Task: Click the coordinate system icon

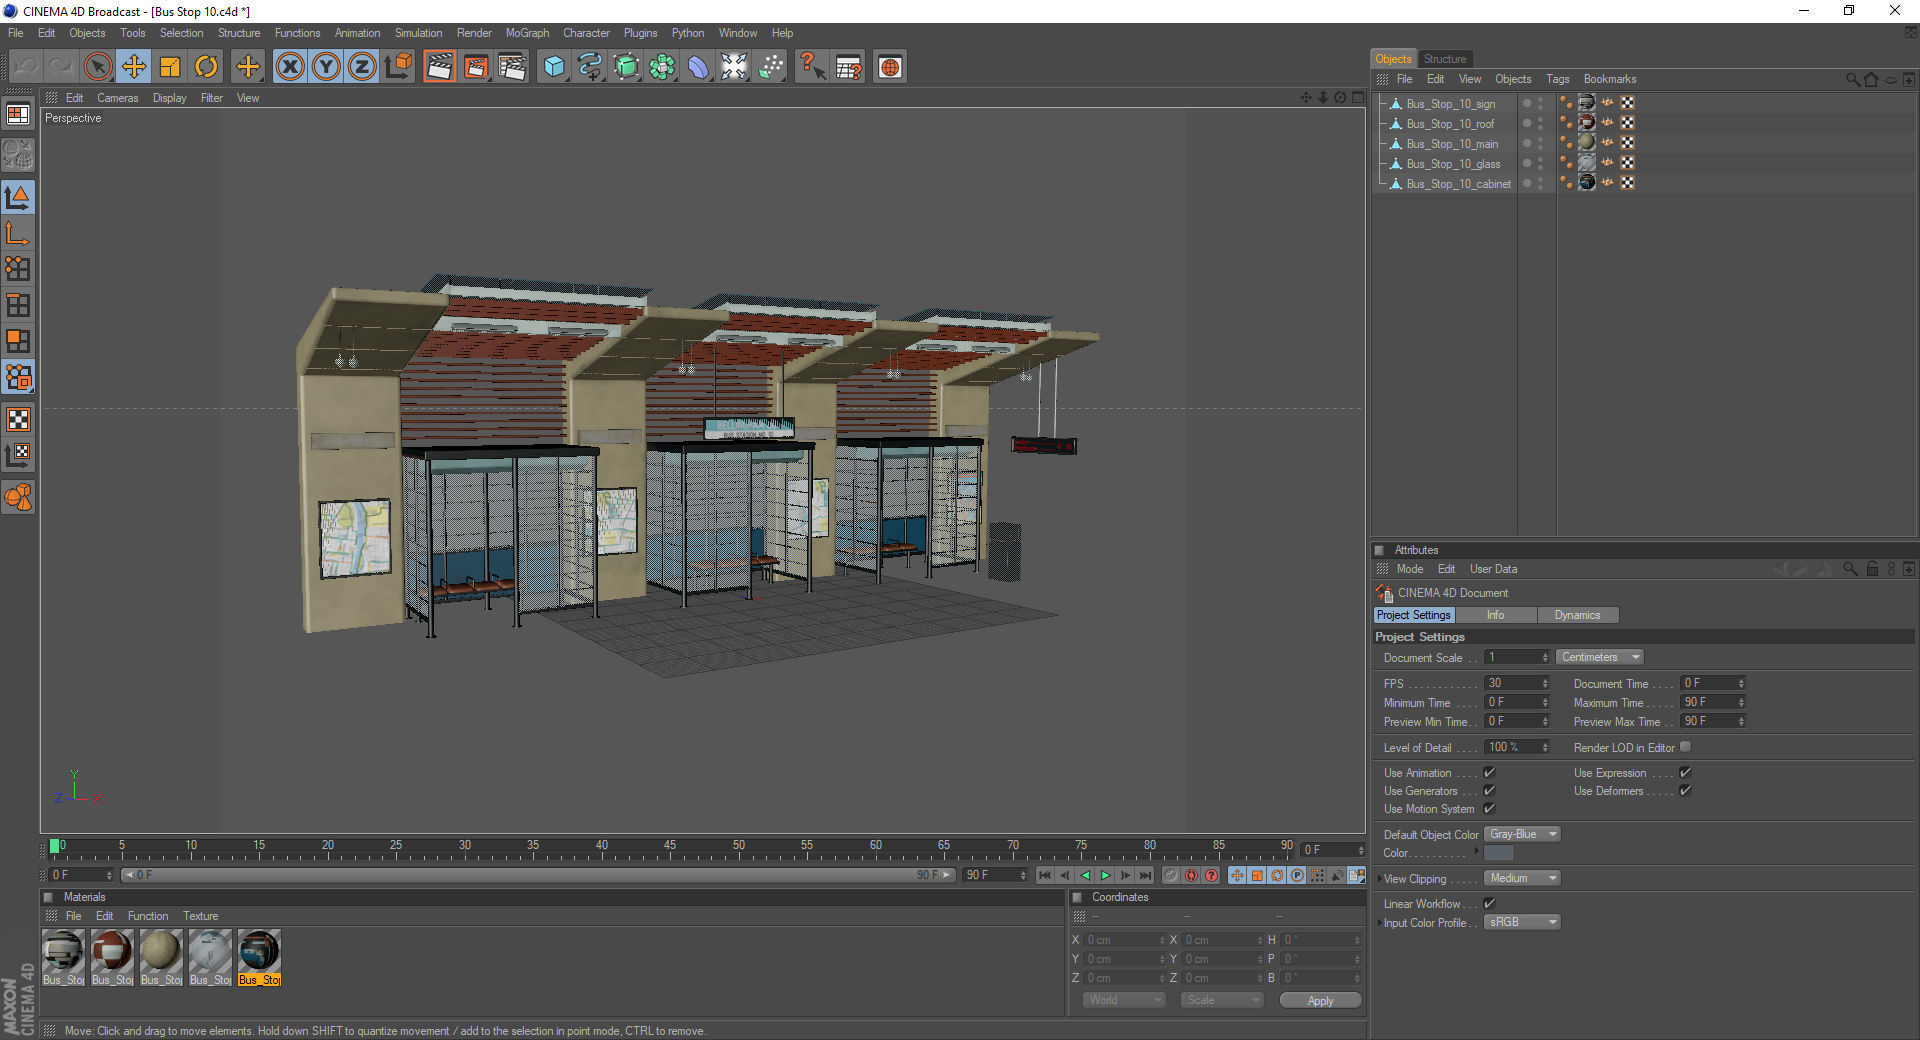Action: pos(398,67)
